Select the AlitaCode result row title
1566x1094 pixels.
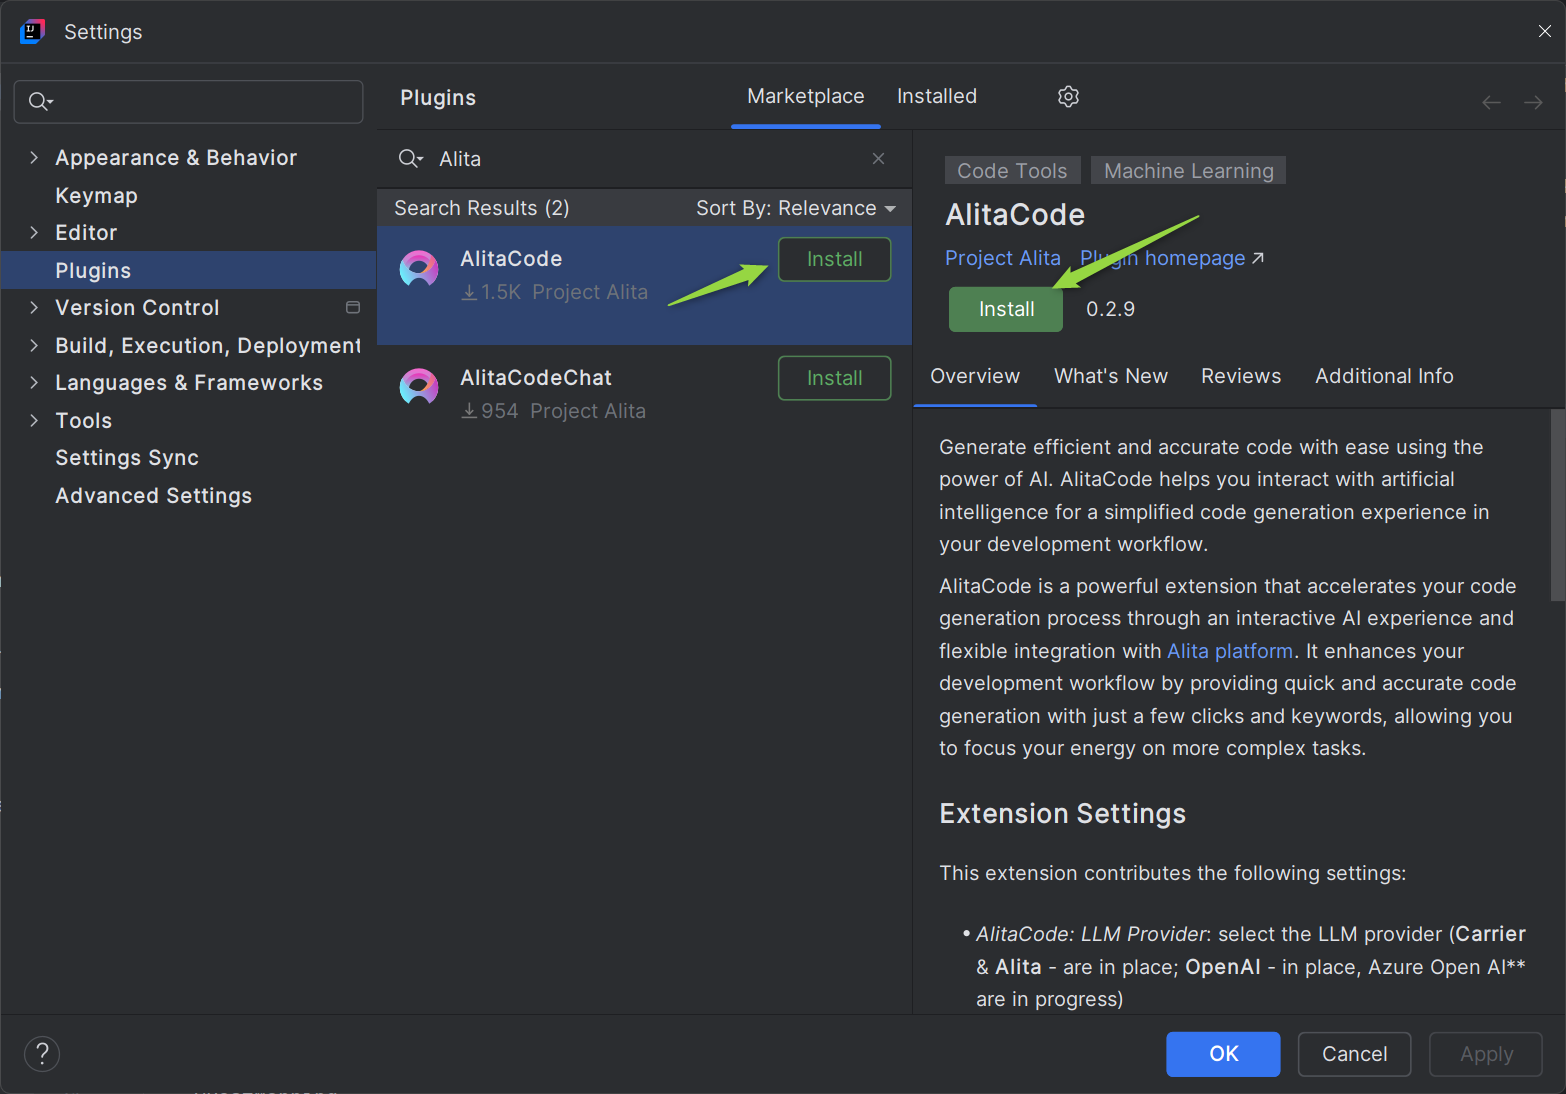pos(511,259)
